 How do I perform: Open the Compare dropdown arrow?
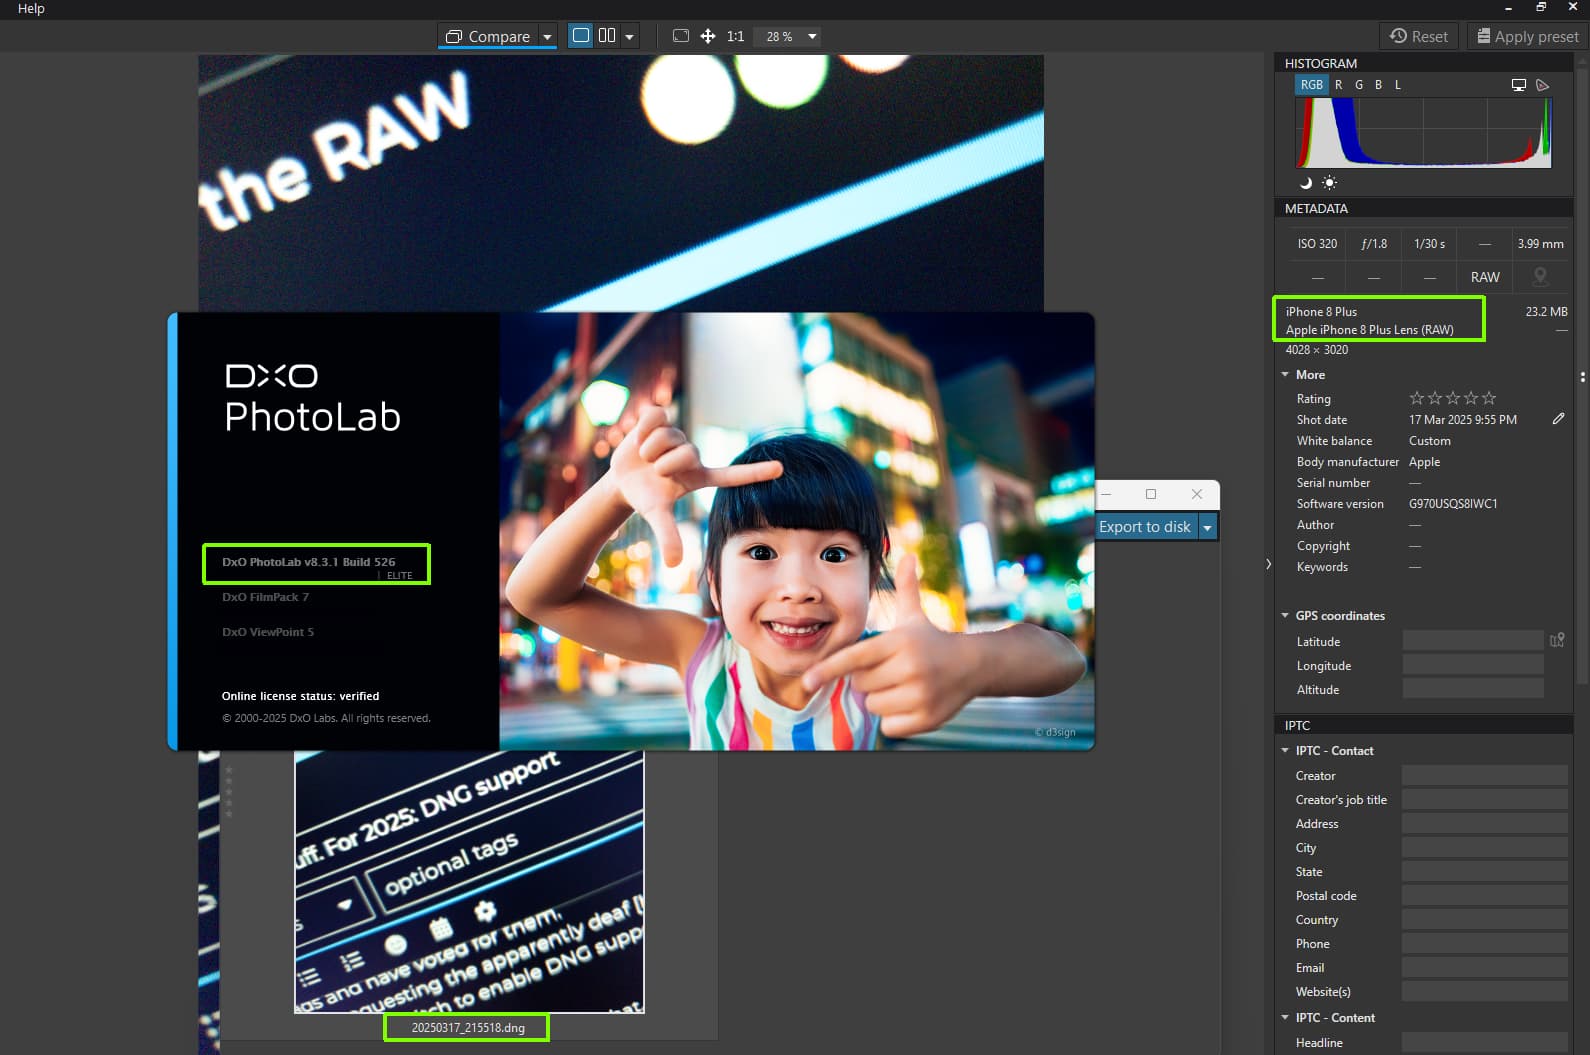(x=547, y=37)
